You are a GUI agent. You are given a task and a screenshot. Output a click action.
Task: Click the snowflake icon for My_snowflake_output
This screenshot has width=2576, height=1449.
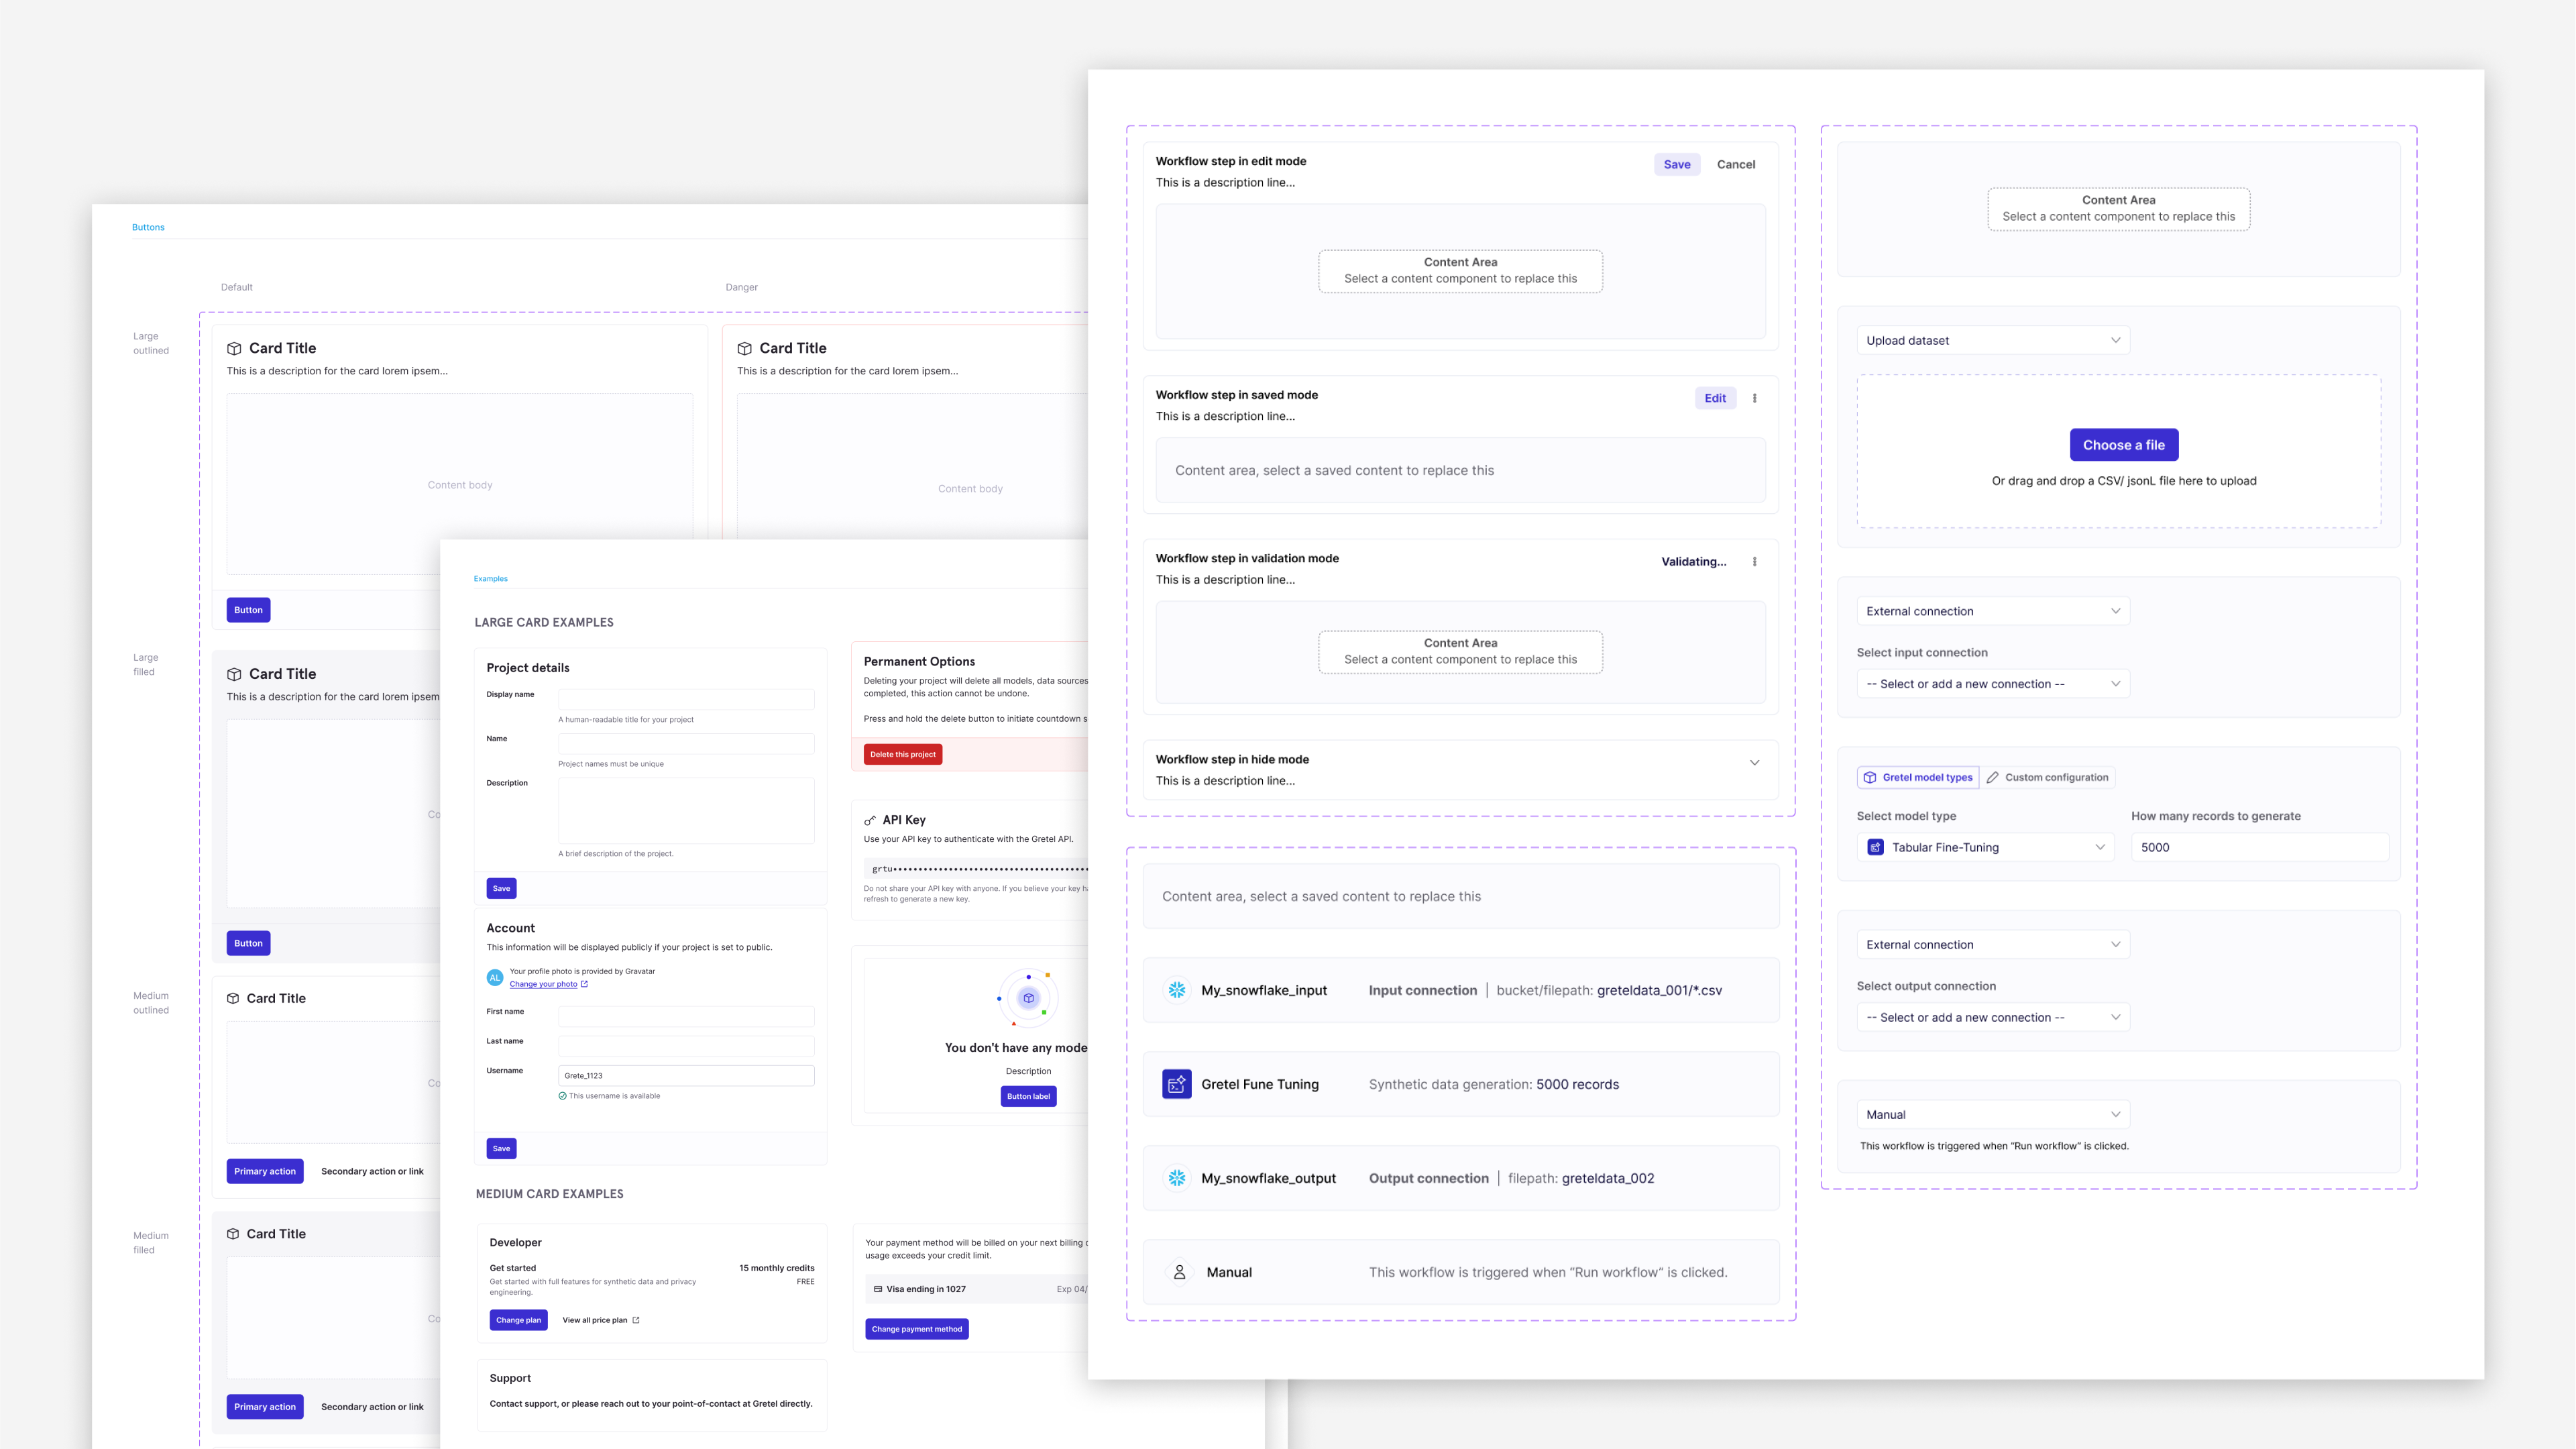1177,1178
